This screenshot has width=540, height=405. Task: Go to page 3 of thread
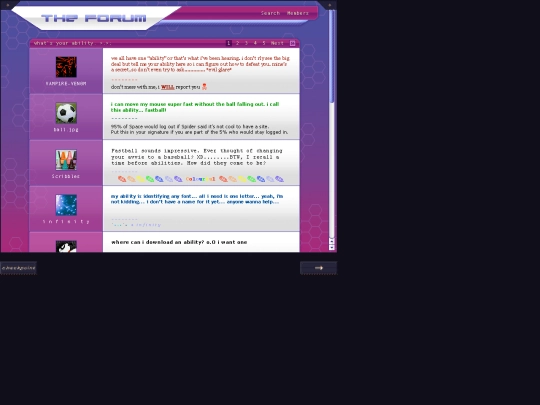click(x=246, y=43)
